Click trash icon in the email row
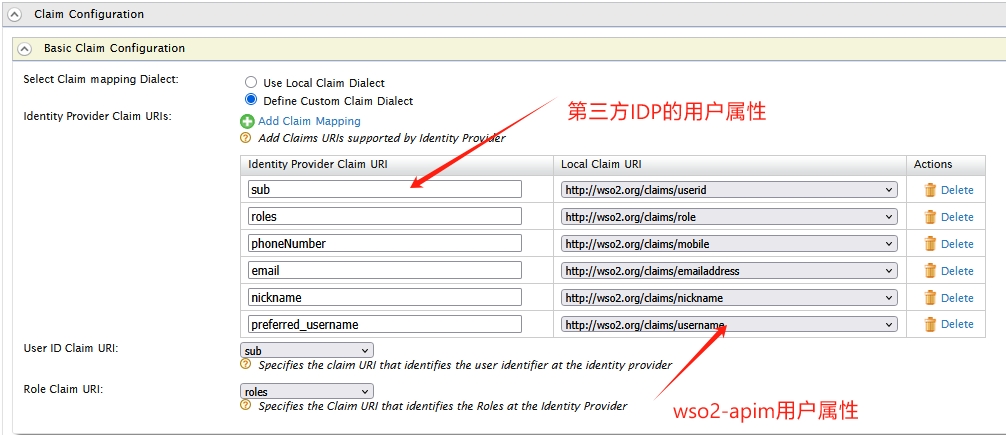Viewport: 1006px width, 435px height. [930, 271]
